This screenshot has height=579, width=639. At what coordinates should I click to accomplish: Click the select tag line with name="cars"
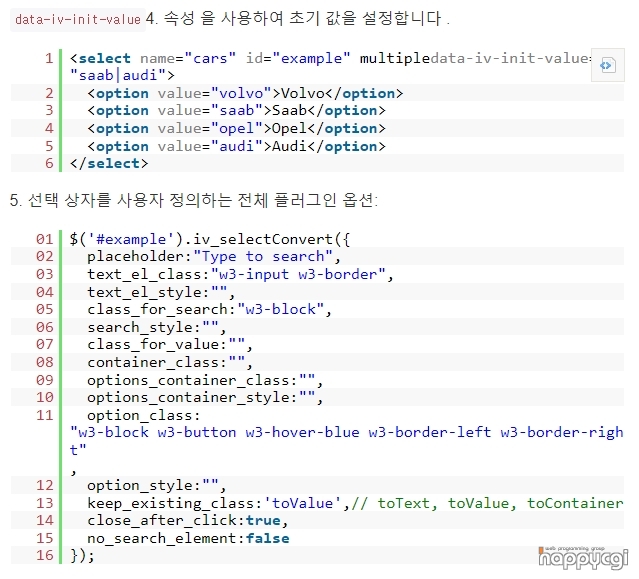(x=330, y=58)
